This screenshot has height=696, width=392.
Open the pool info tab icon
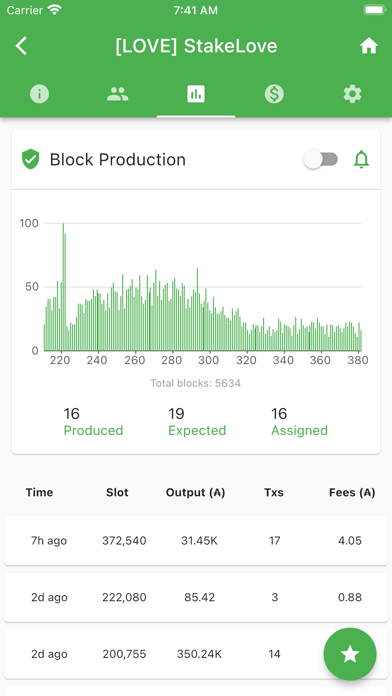point(40,94)
